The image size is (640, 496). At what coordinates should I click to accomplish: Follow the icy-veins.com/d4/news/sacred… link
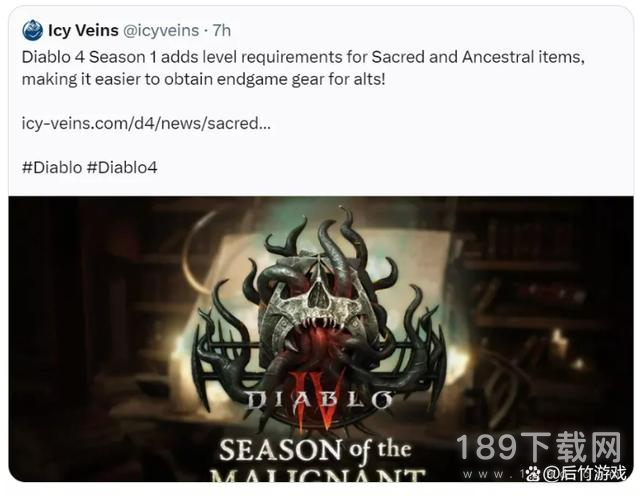pyautogui.click(x=146, y=123)
